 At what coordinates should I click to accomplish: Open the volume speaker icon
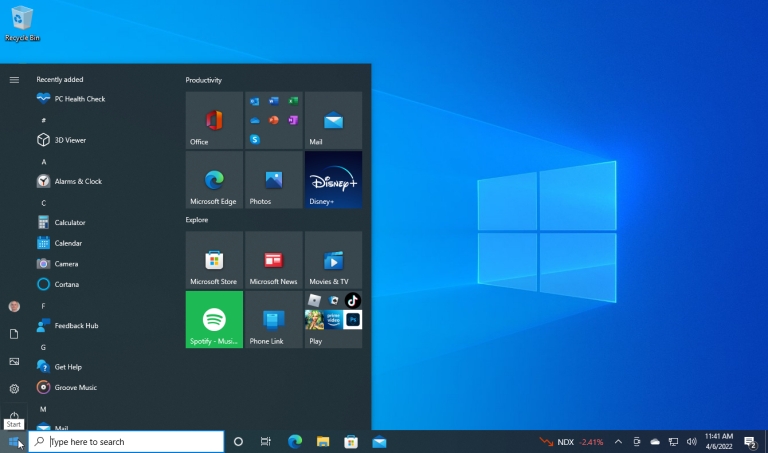(692, 442)
